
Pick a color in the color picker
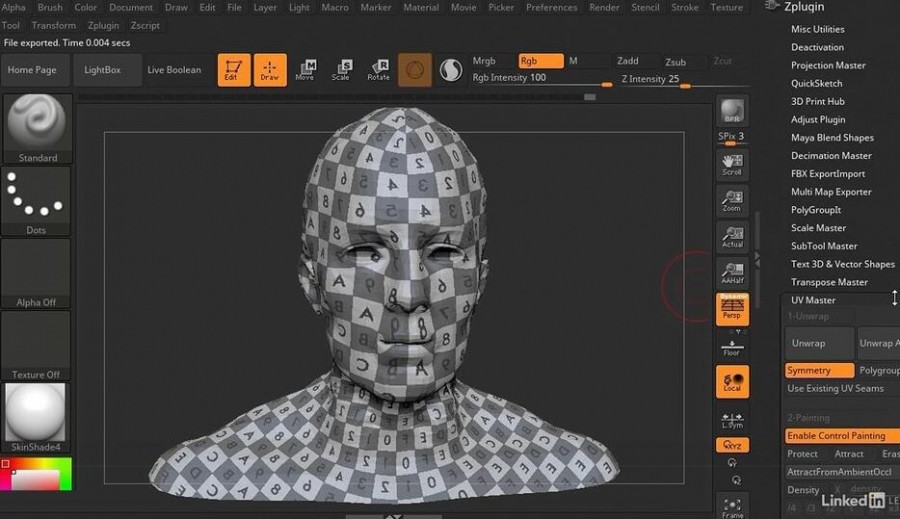pos(36,474)
